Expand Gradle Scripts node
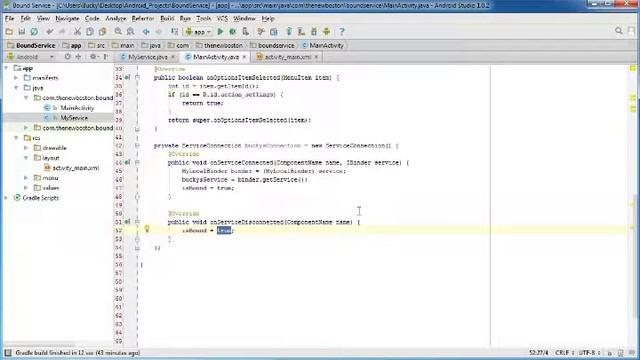This screenshot has height=360, width=640. tap(7, 198)
